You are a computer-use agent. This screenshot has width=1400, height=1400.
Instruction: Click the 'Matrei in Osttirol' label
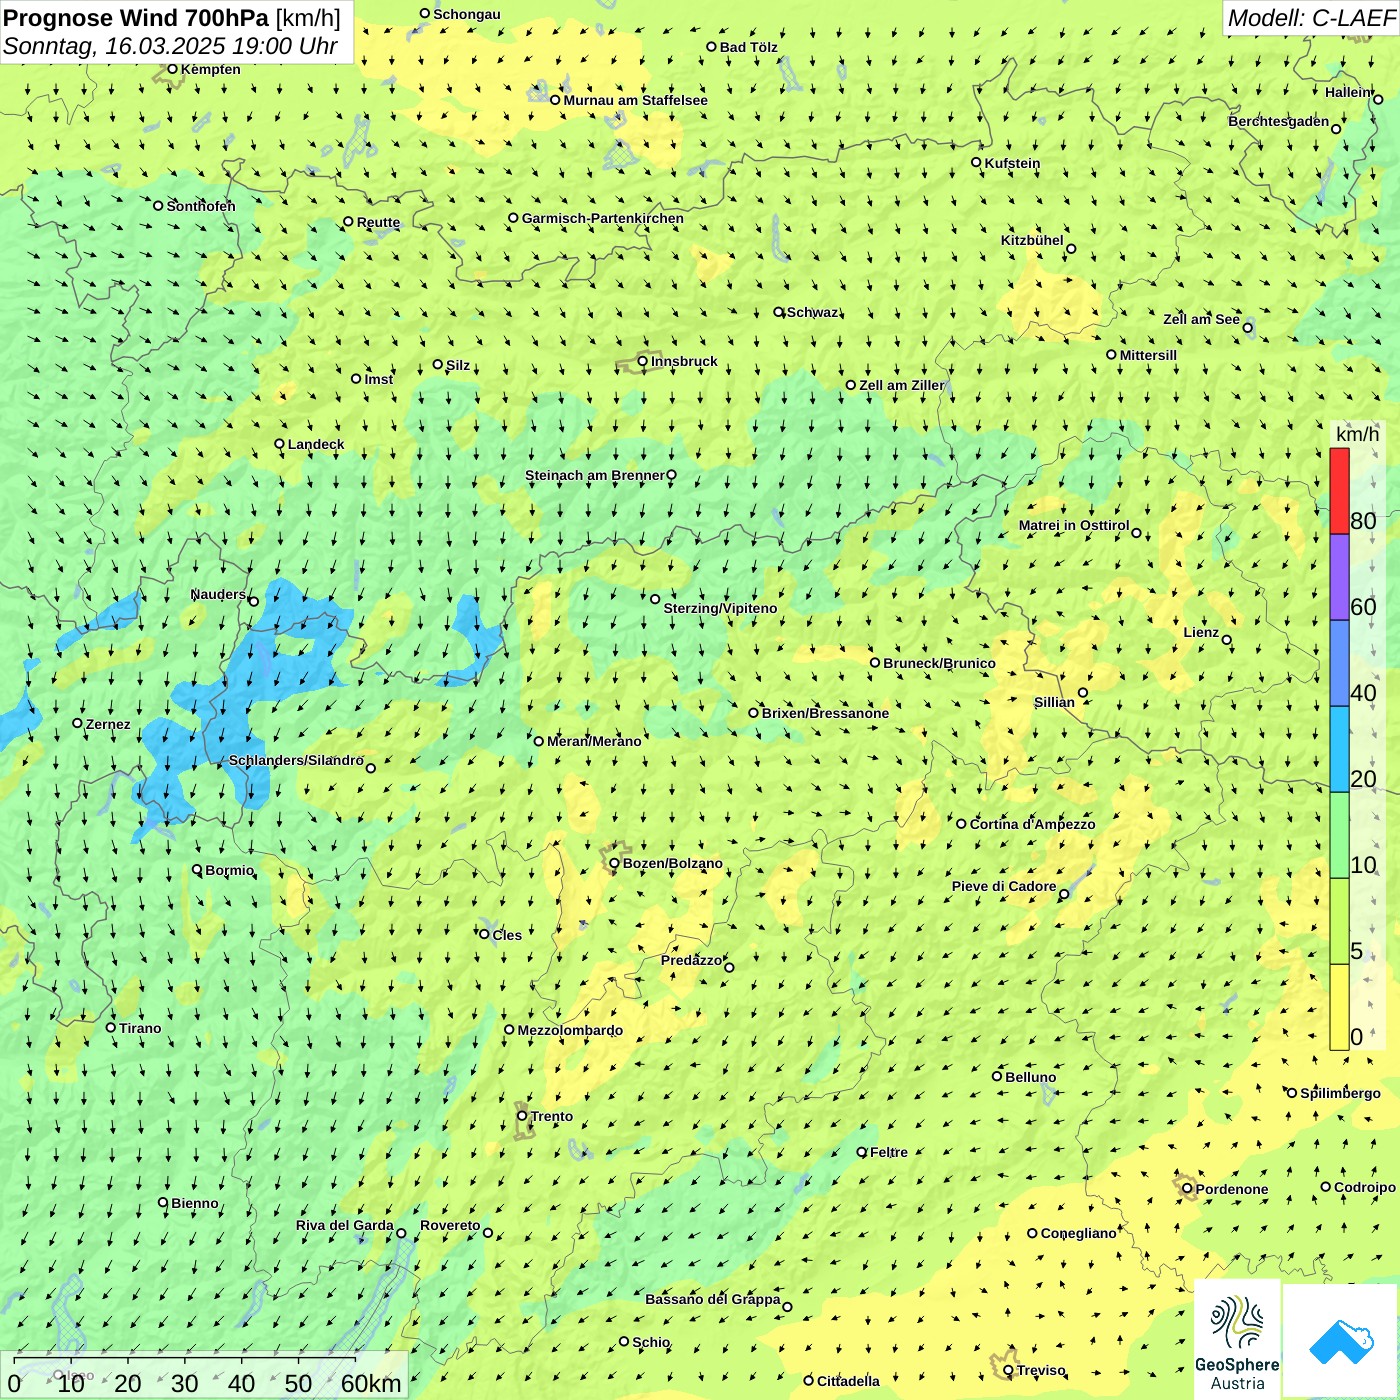pyautogui.click(x=1074, y=526)
